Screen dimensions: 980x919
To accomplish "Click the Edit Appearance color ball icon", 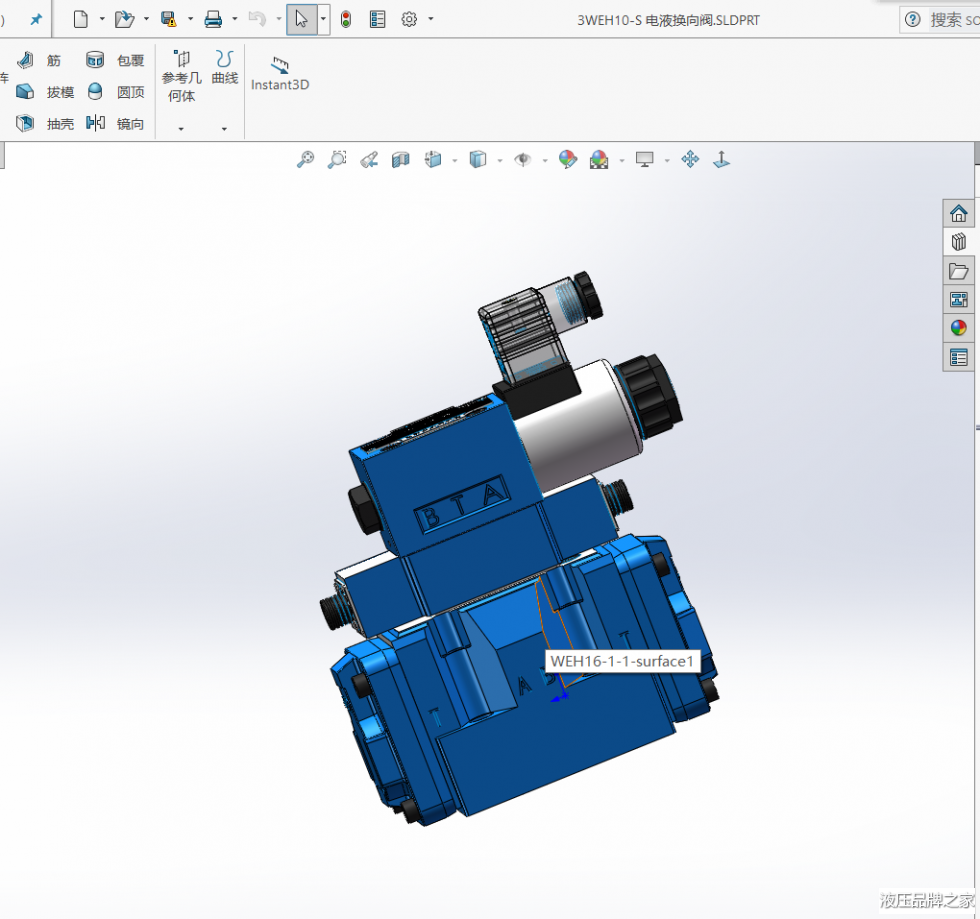I will pos(567,159).
